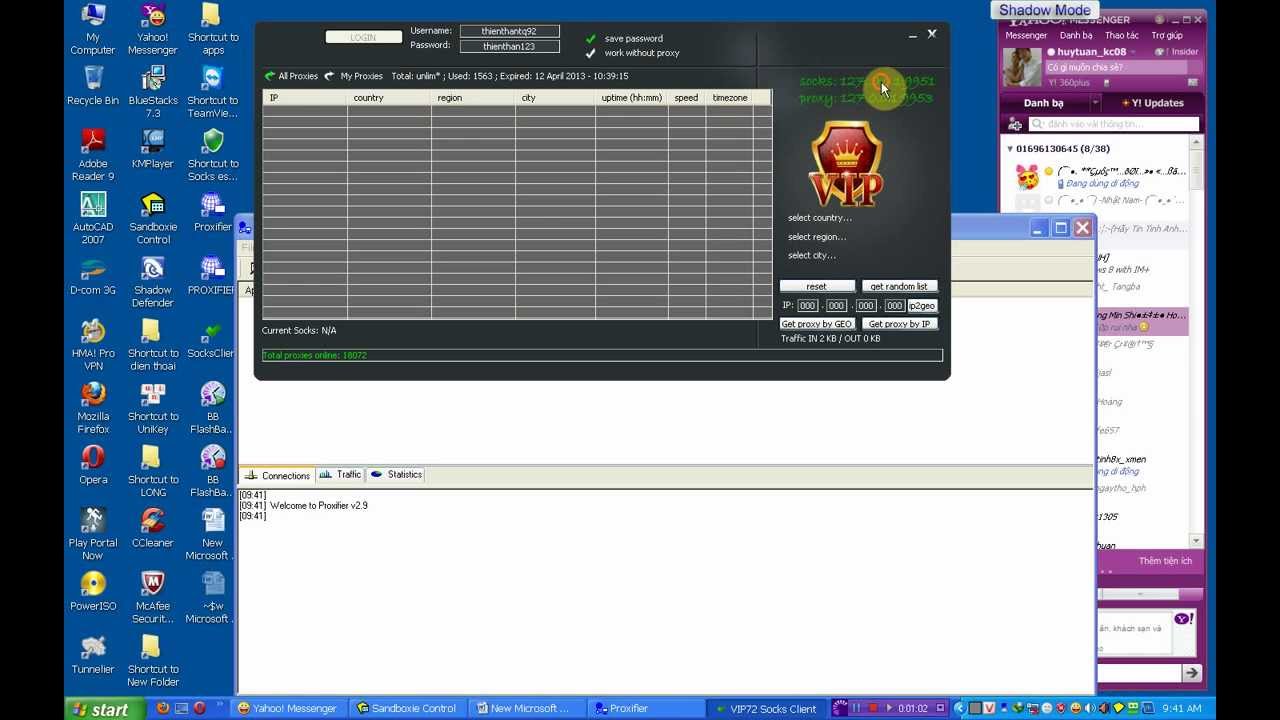Open Thao tác menu in Yahoo Messenger
Screen dimensions: 1280x720
click(x=1122, y=35)
